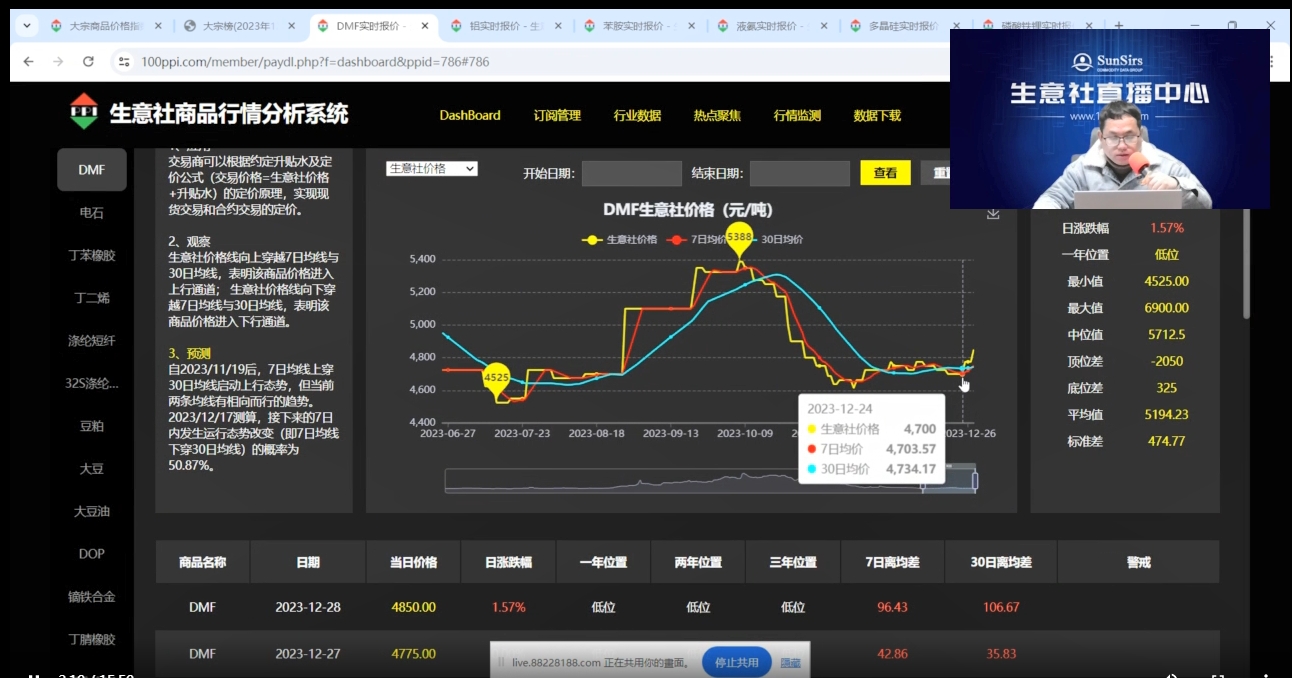
Task: Click the 日期 table column header
Action: tap(308, 562)
